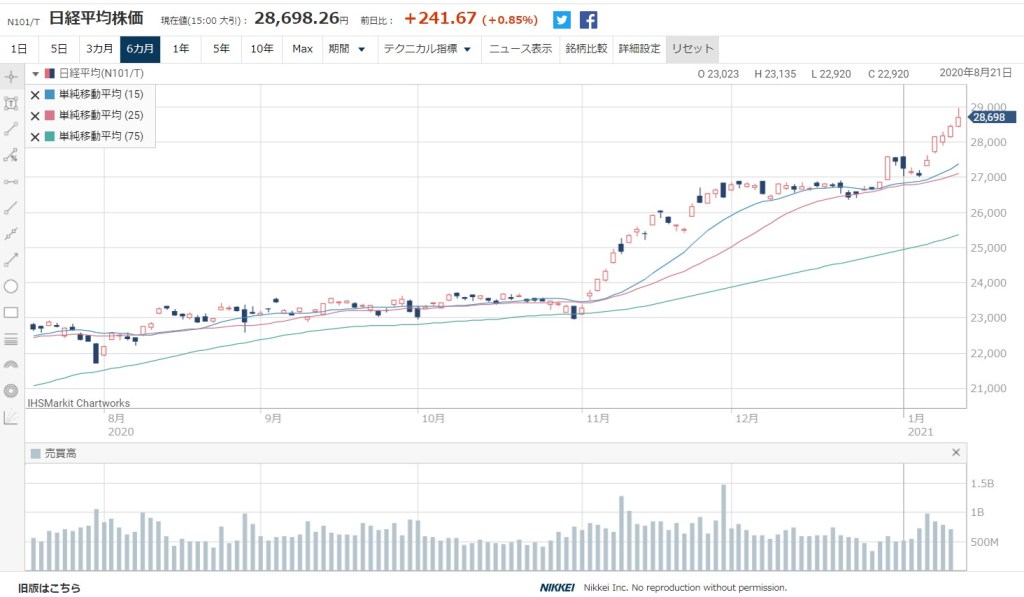The image size is (1024, 597).
Task: Switch to the 3カ月 time range
Action: [x=99, y=49]
